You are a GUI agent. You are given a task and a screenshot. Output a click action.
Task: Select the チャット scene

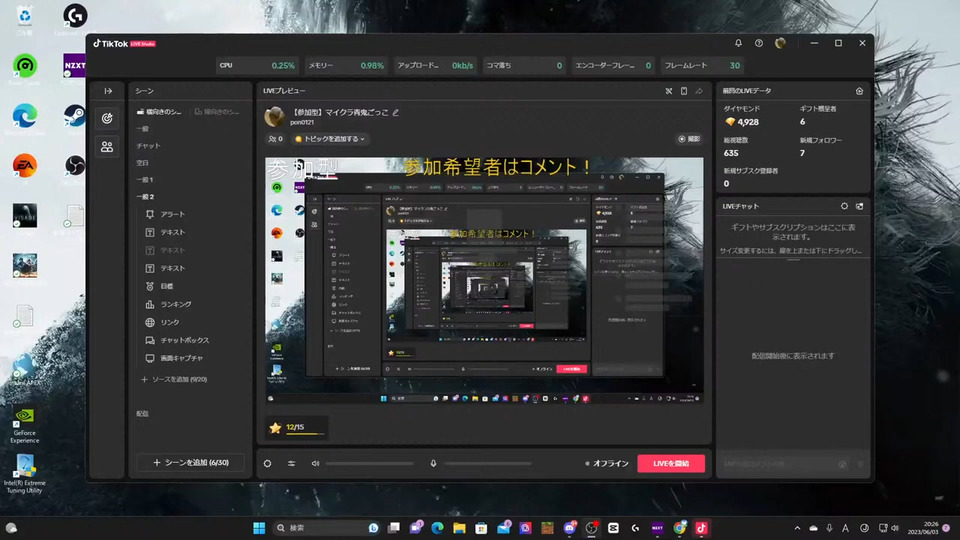point(148,146)
